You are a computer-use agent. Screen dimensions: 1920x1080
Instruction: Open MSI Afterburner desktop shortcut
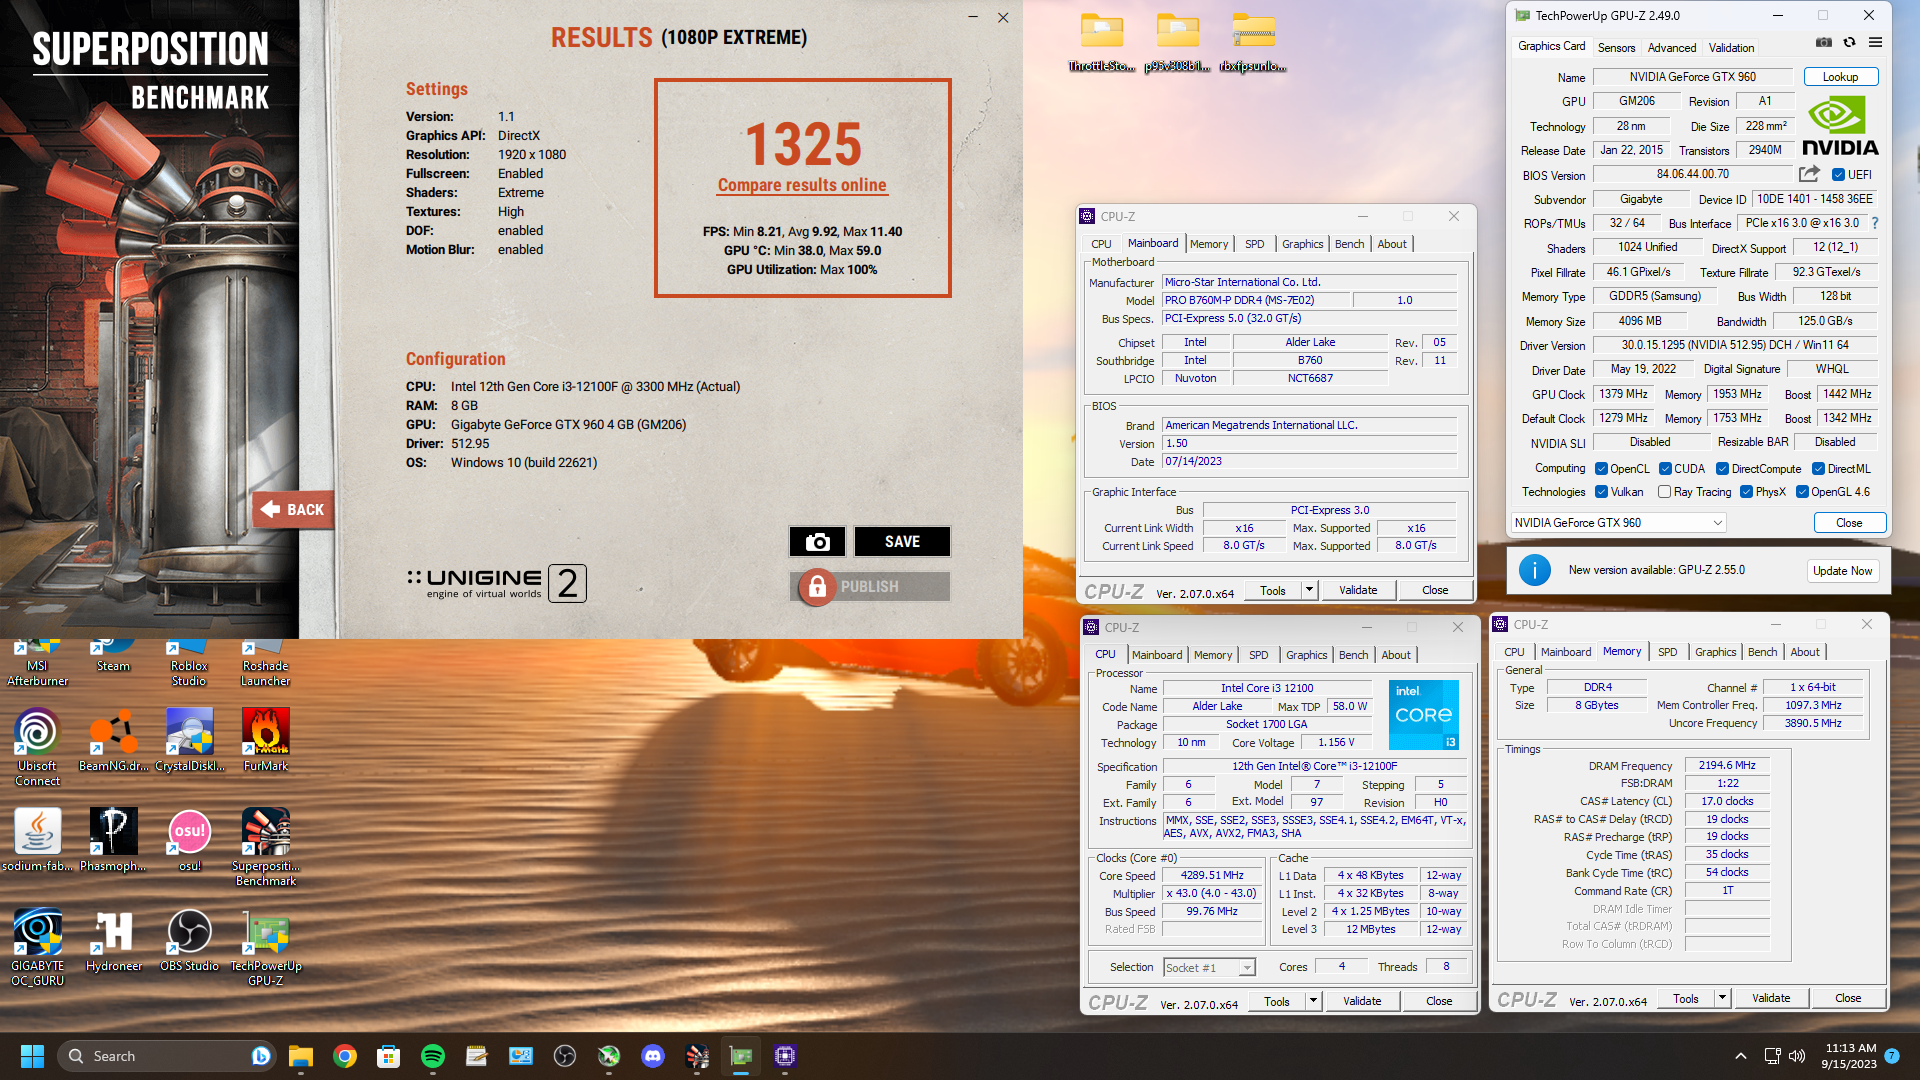click(37, 662)
